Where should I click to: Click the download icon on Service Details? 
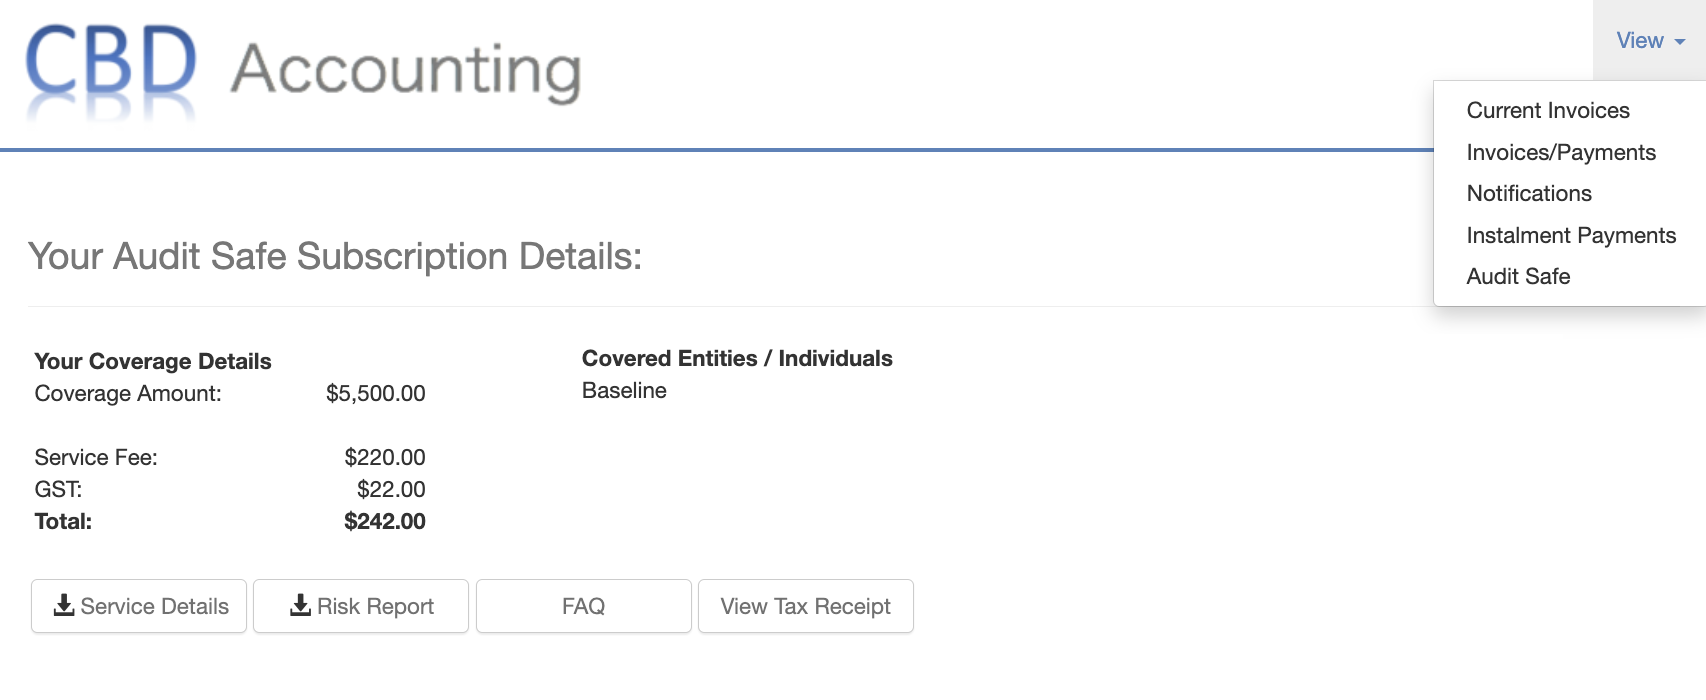pyautogui.click(x=63, y=605)
